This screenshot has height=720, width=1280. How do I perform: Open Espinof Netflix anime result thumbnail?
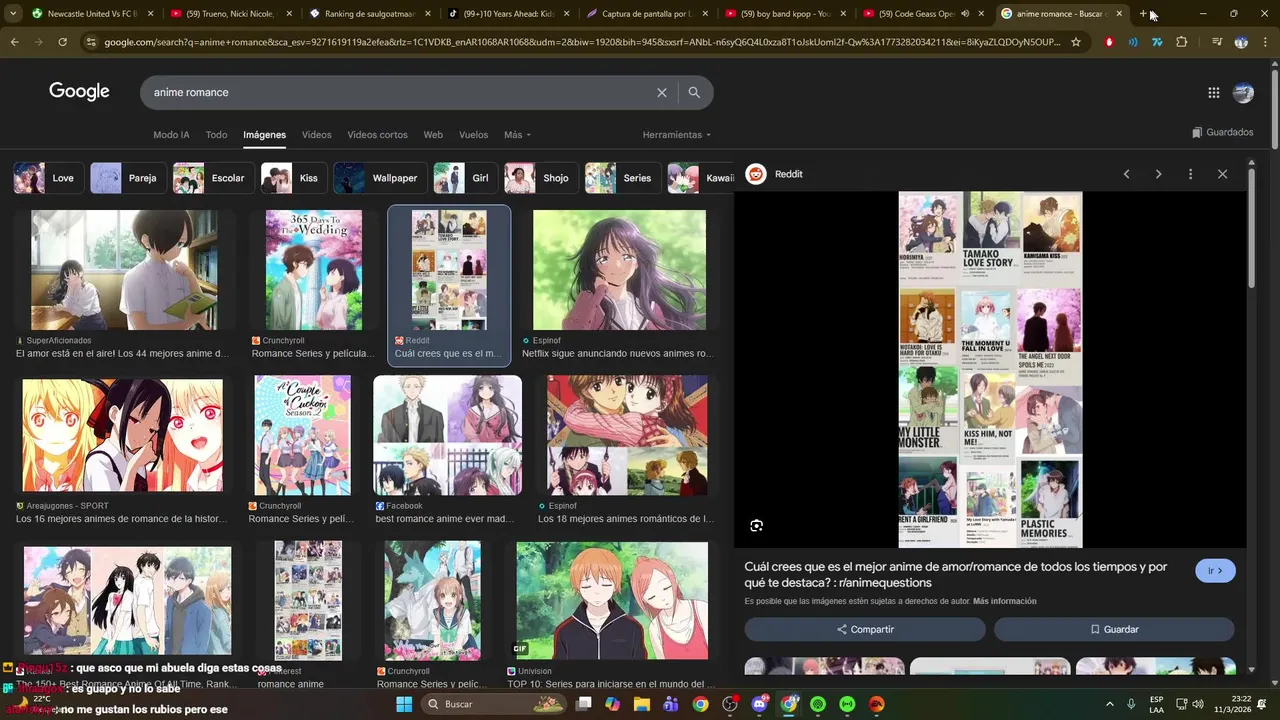click(619, 270)
